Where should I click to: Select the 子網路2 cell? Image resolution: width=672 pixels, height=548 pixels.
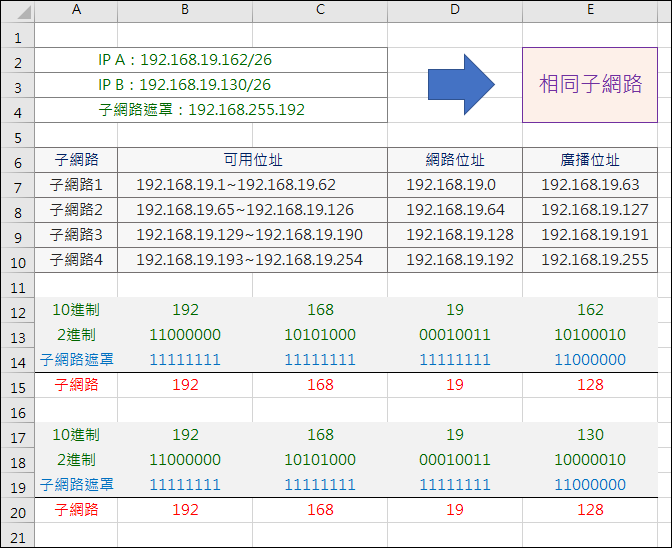click(x=76, y=210)
